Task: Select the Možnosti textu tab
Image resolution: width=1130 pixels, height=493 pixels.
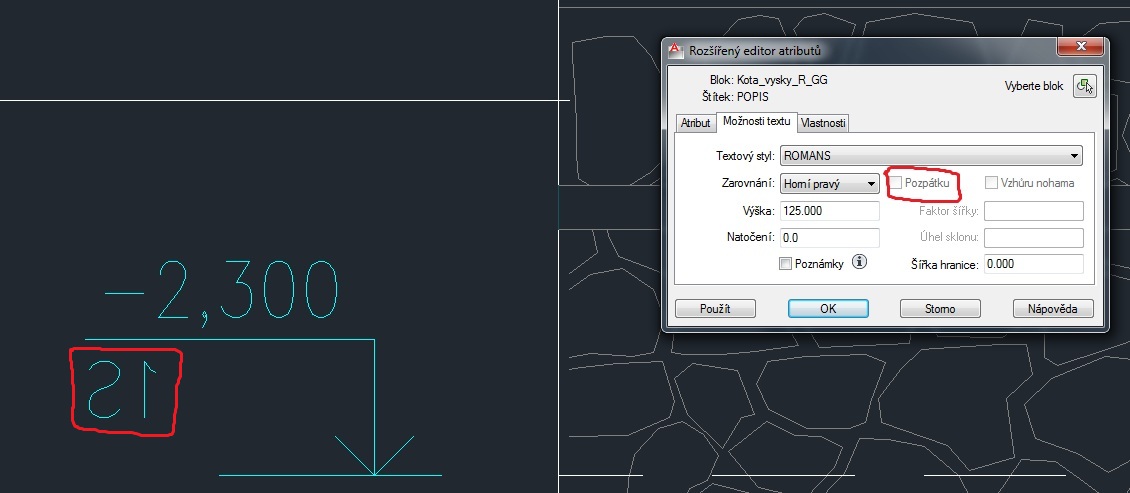Action: tap(756, 122)
